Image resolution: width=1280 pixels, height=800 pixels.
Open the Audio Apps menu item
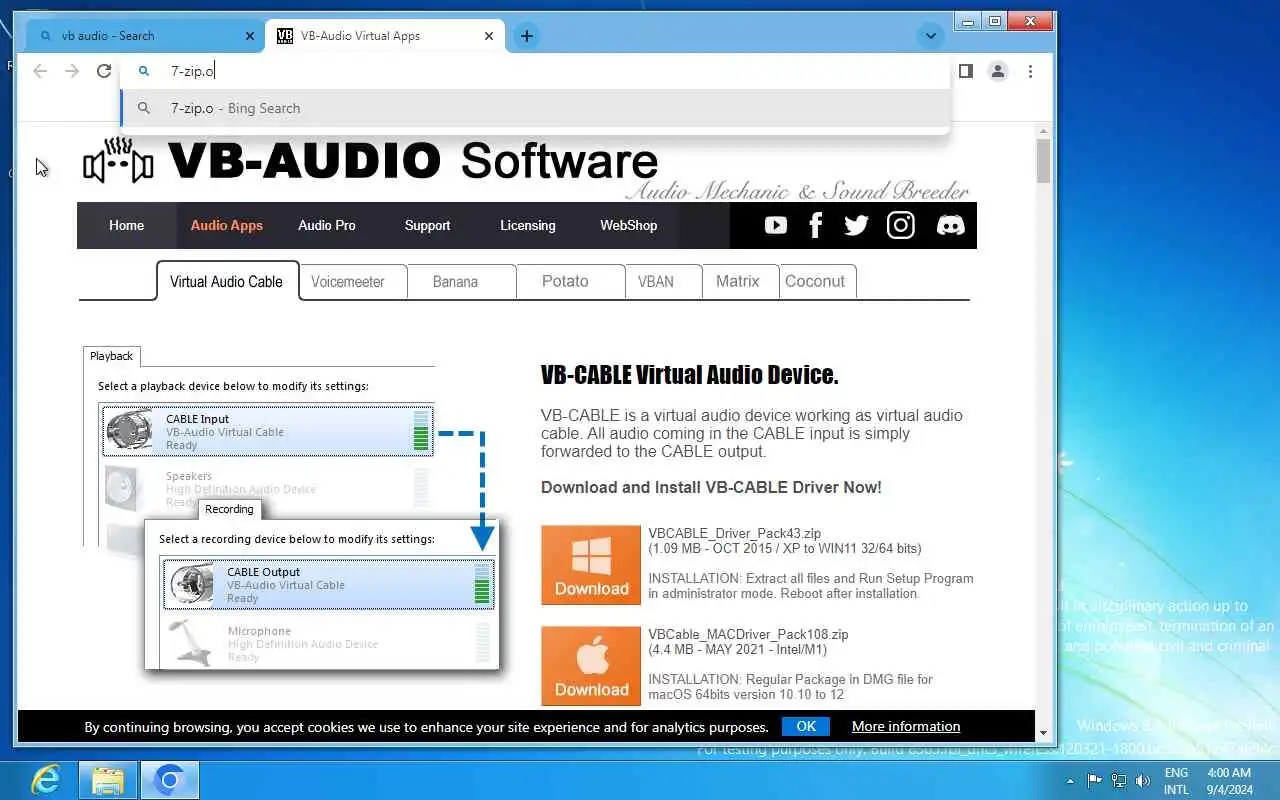click(227, 225)
